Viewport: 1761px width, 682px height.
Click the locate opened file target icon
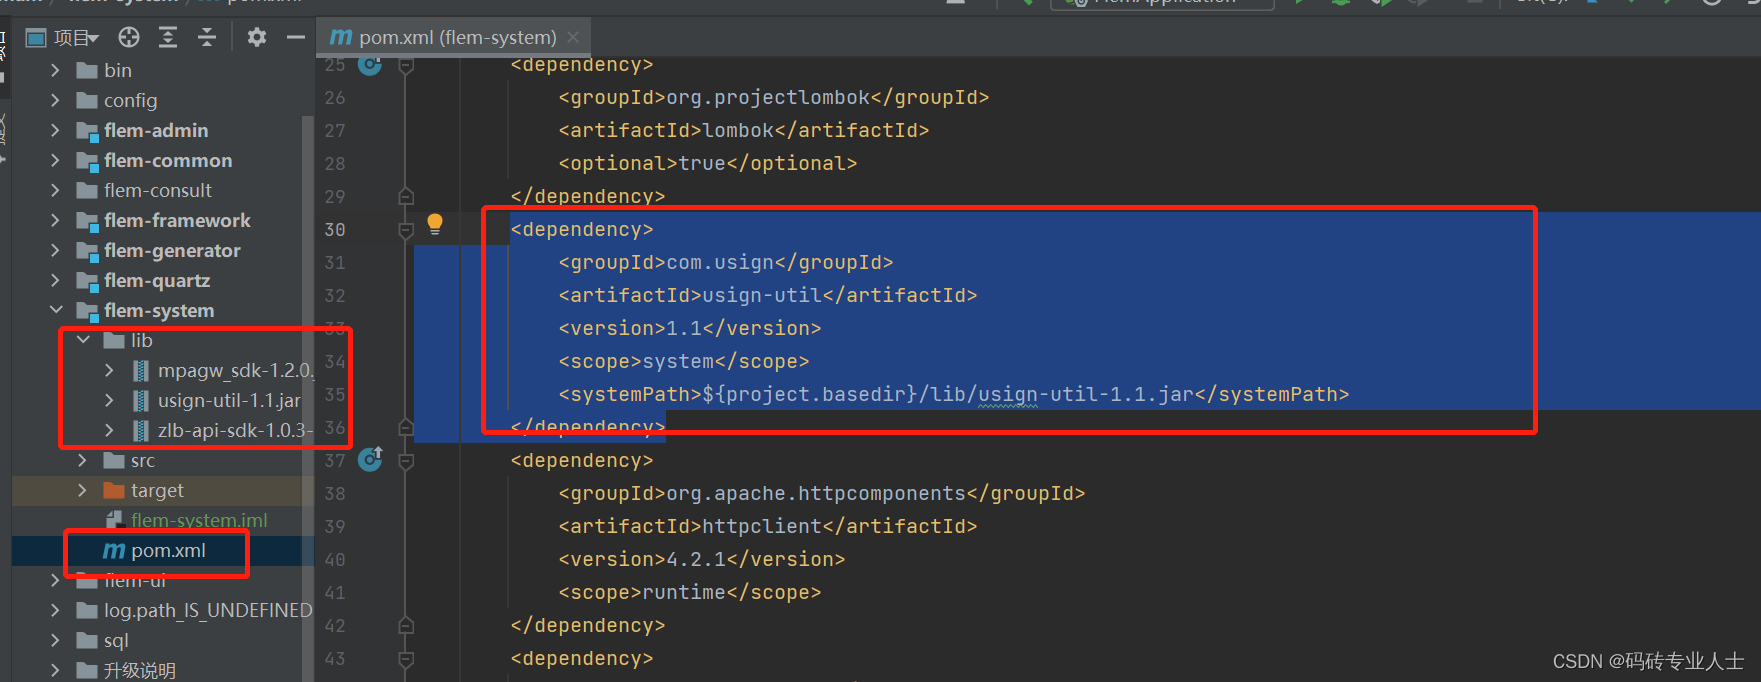click(129, 38)
